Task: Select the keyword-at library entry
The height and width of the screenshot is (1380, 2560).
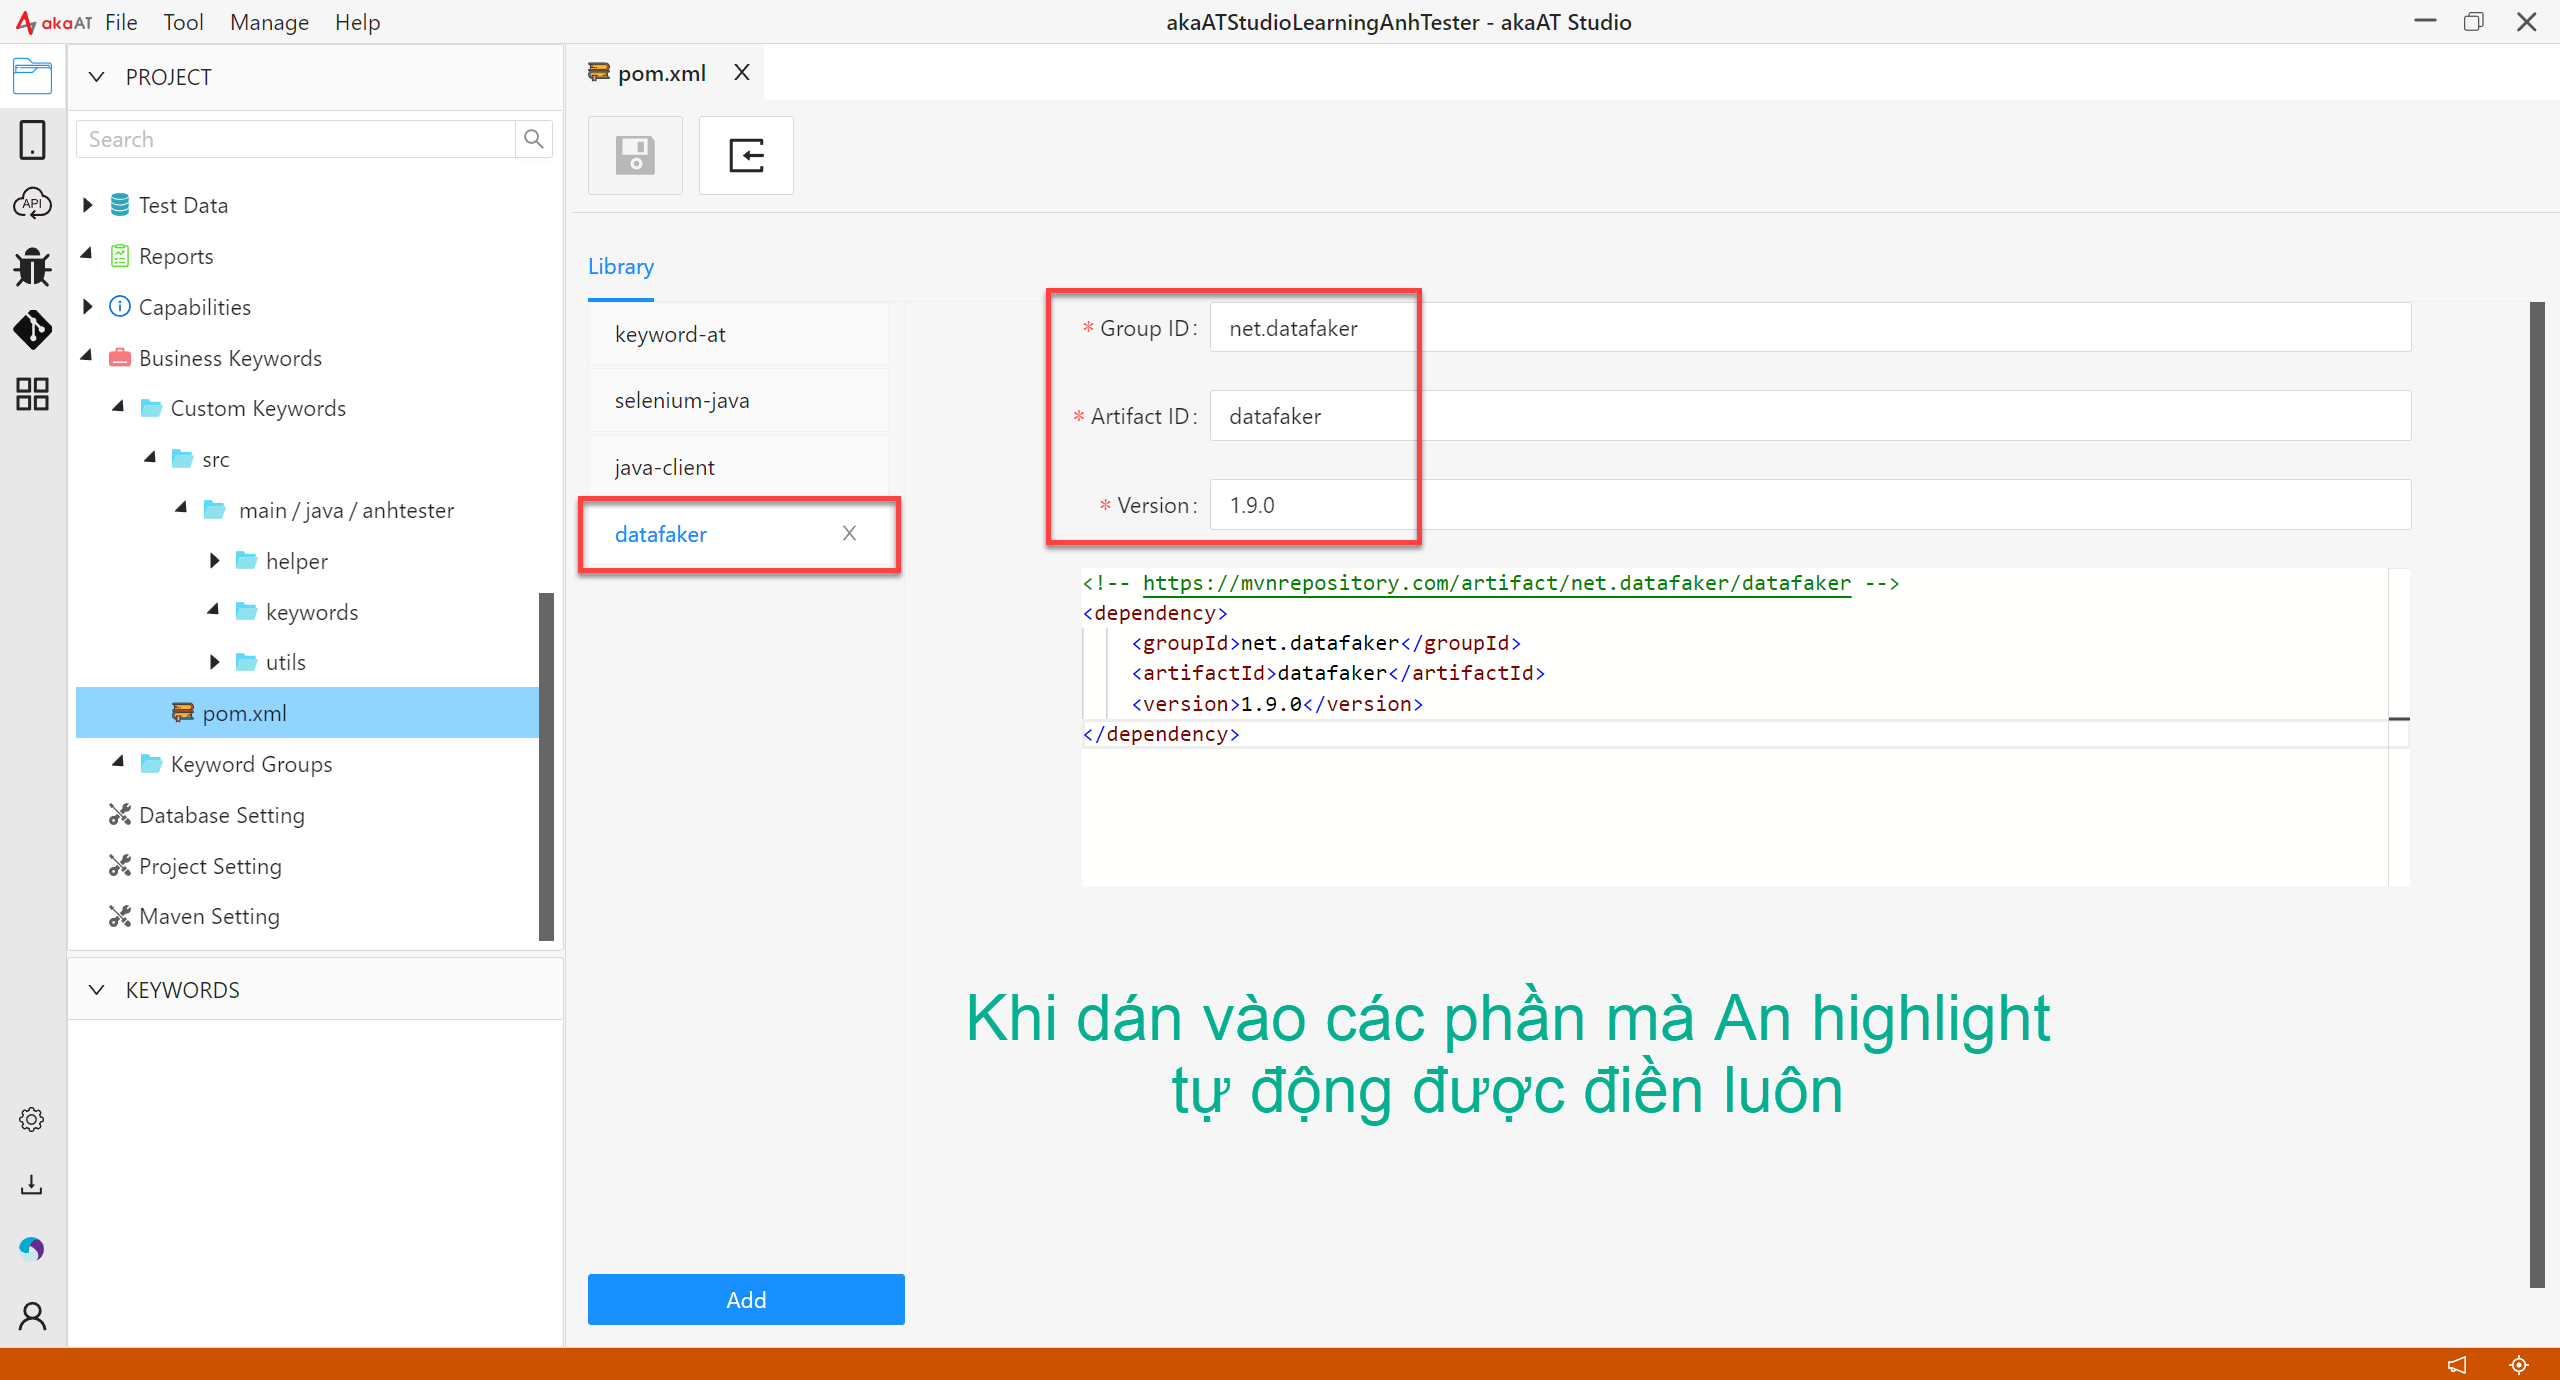Action: 738,334
